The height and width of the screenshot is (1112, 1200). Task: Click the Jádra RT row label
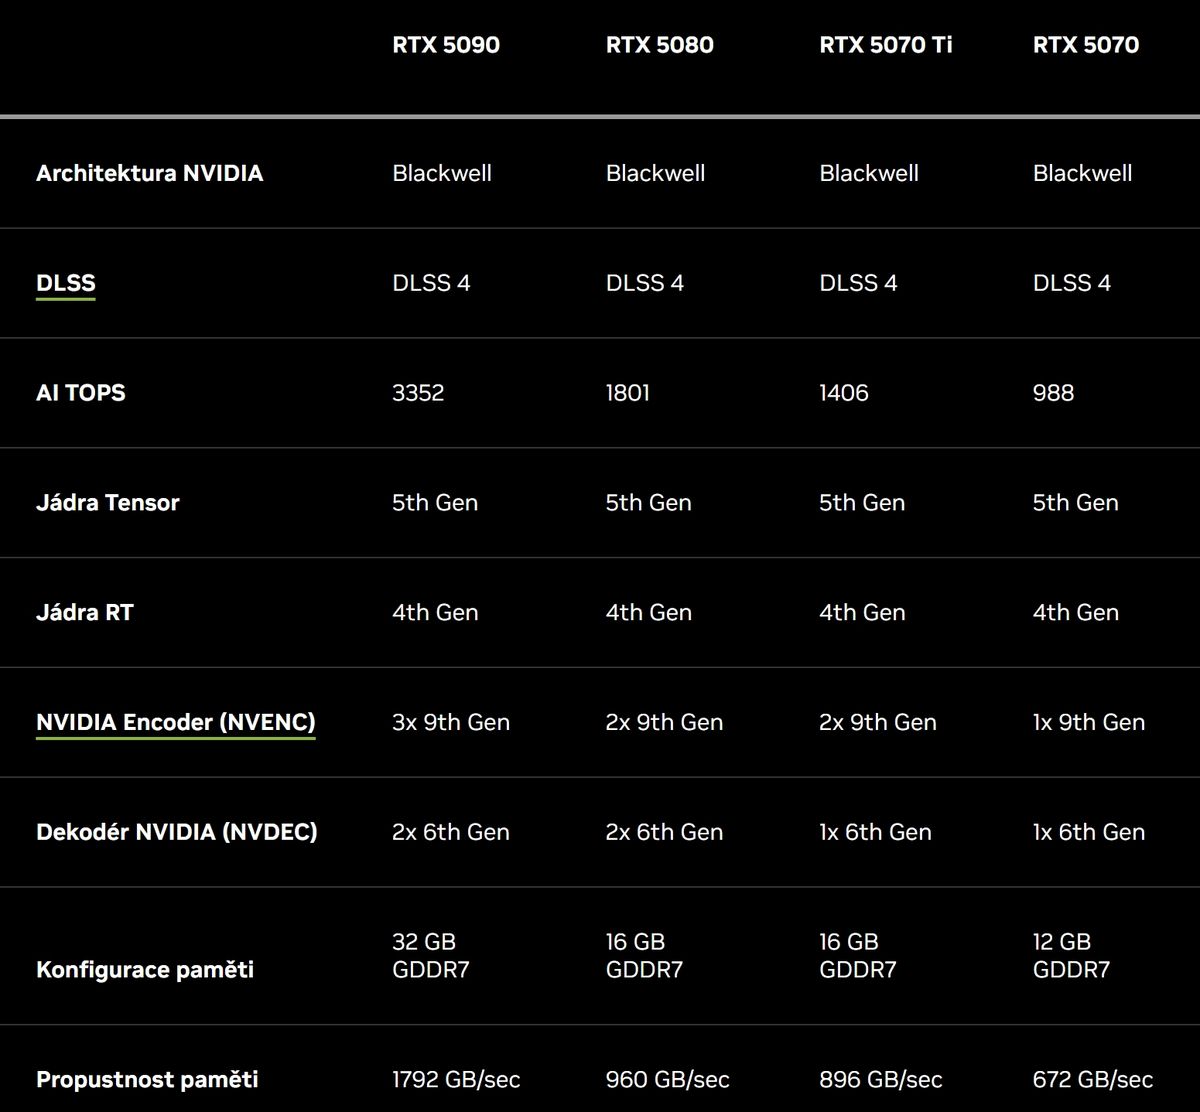point(85,612)
